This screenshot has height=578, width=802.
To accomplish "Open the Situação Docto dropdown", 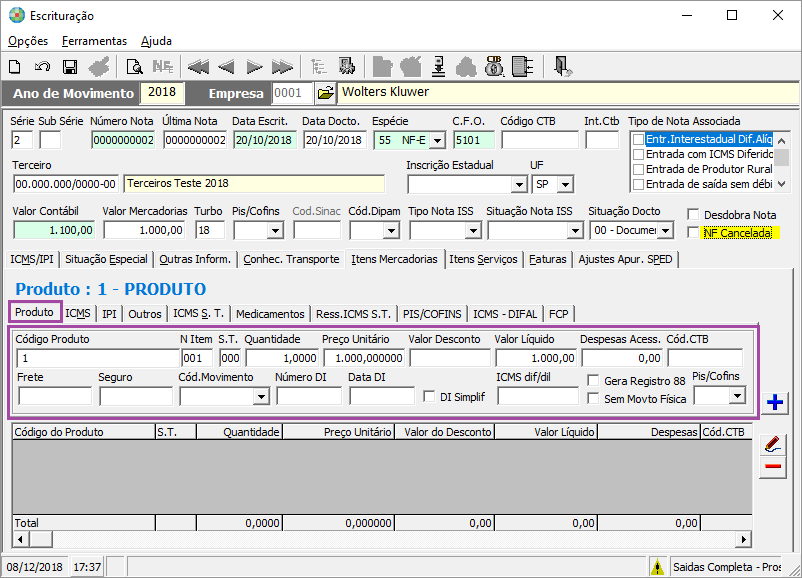I will tap(665, 231).
